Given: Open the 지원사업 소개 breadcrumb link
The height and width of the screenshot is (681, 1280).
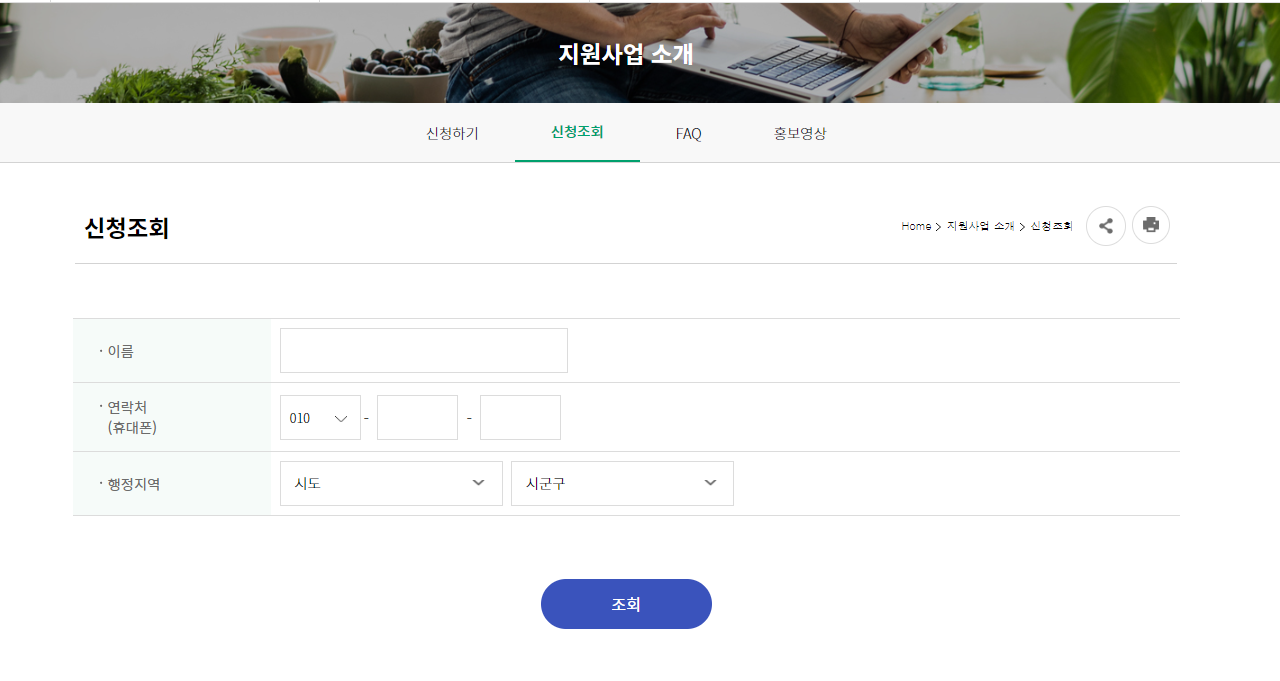Looking at the screenshot, I should point(981,226).
